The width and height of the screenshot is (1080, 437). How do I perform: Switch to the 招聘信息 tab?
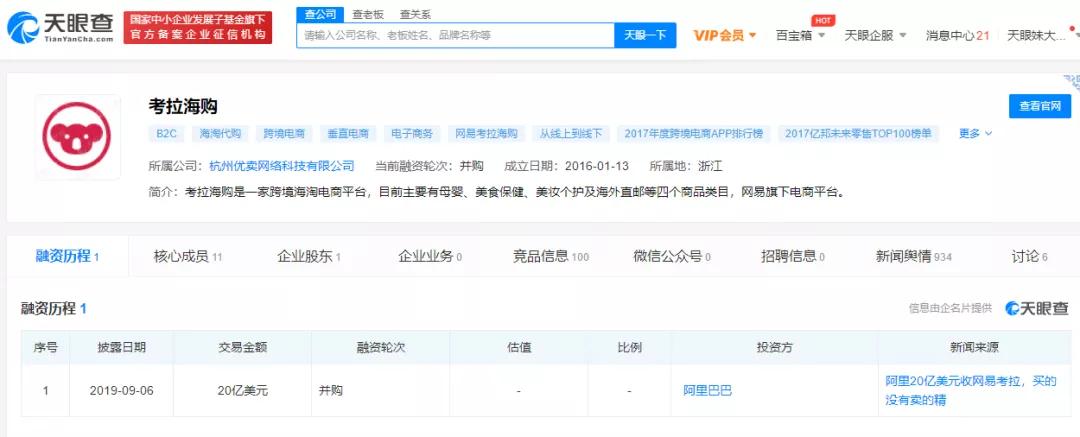coord(793,256)
